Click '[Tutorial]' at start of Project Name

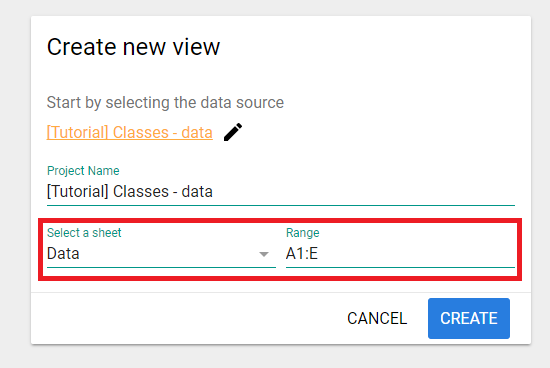pyautogui.click(x=78, y=192)
